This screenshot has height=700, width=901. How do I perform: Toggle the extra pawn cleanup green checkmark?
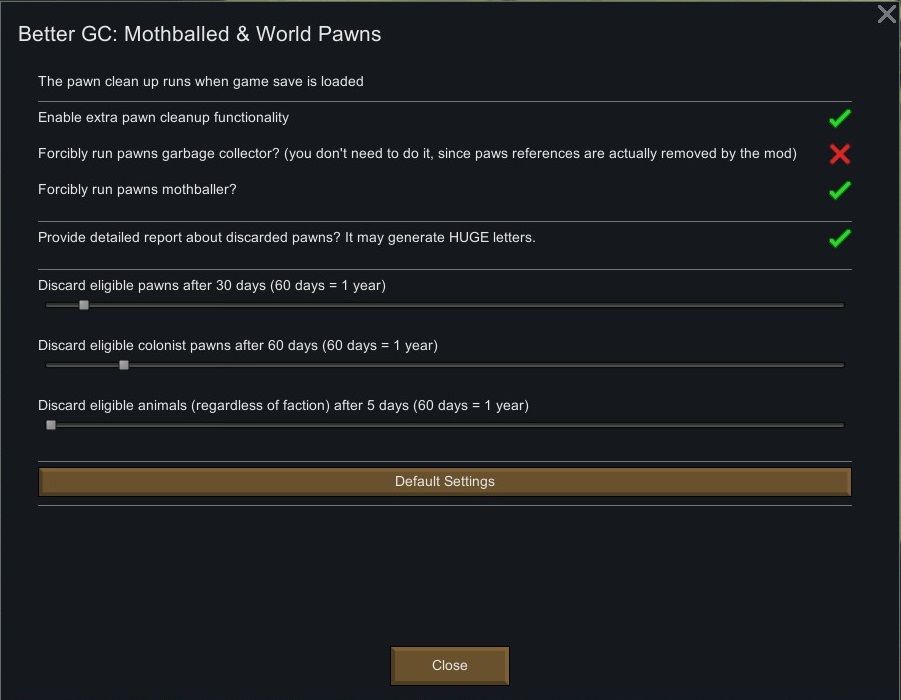[x=839, y=119]
